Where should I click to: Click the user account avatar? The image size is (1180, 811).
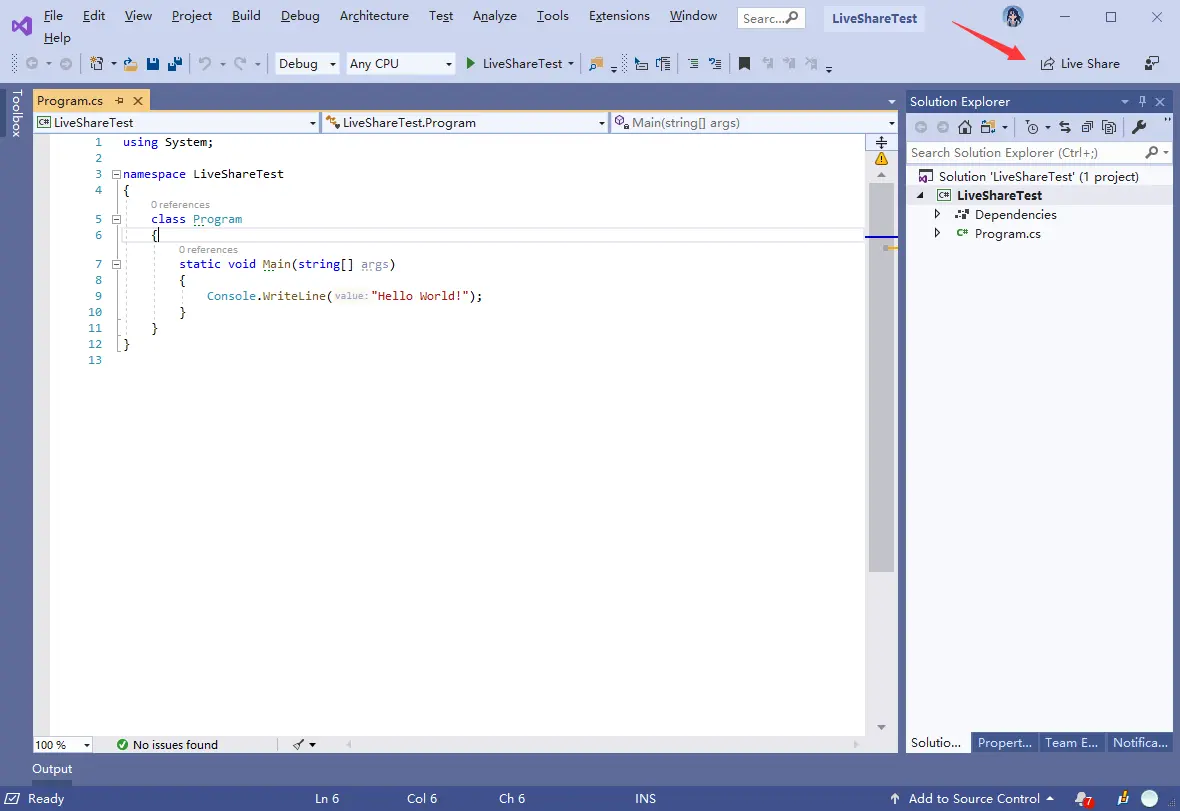[1013, 17]
